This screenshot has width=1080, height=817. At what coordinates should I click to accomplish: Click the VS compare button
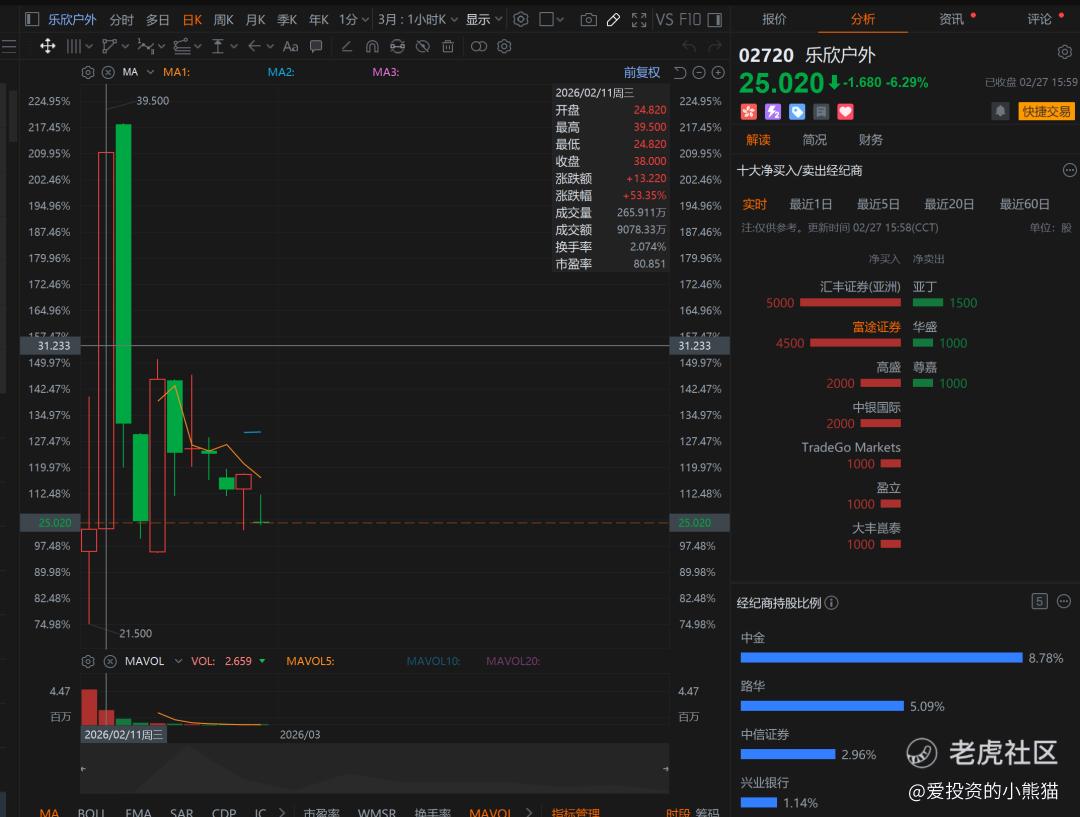tap(665, 19)
